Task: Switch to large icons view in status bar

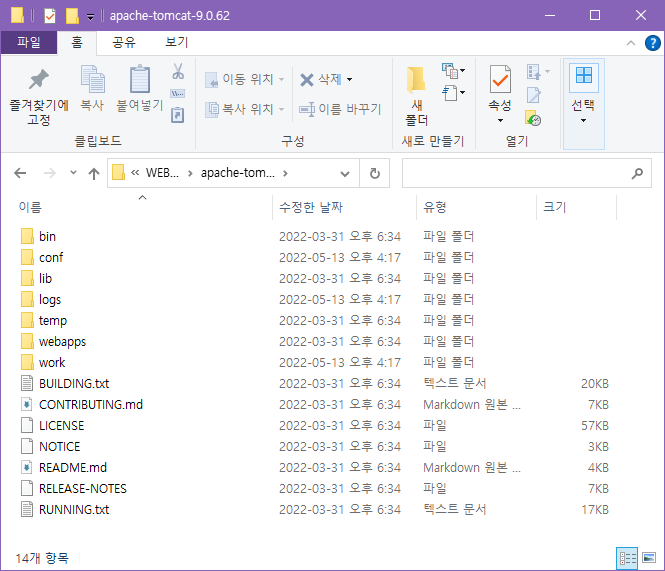Action: coord(649,558)
